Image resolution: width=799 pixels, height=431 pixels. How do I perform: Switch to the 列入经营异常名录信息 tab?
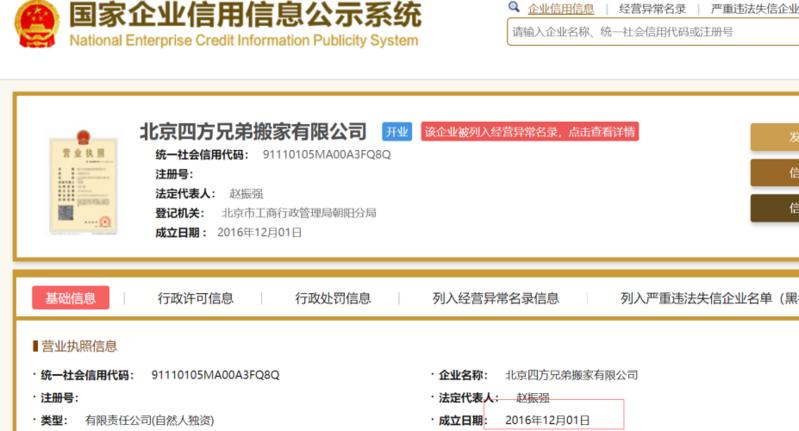495,298
